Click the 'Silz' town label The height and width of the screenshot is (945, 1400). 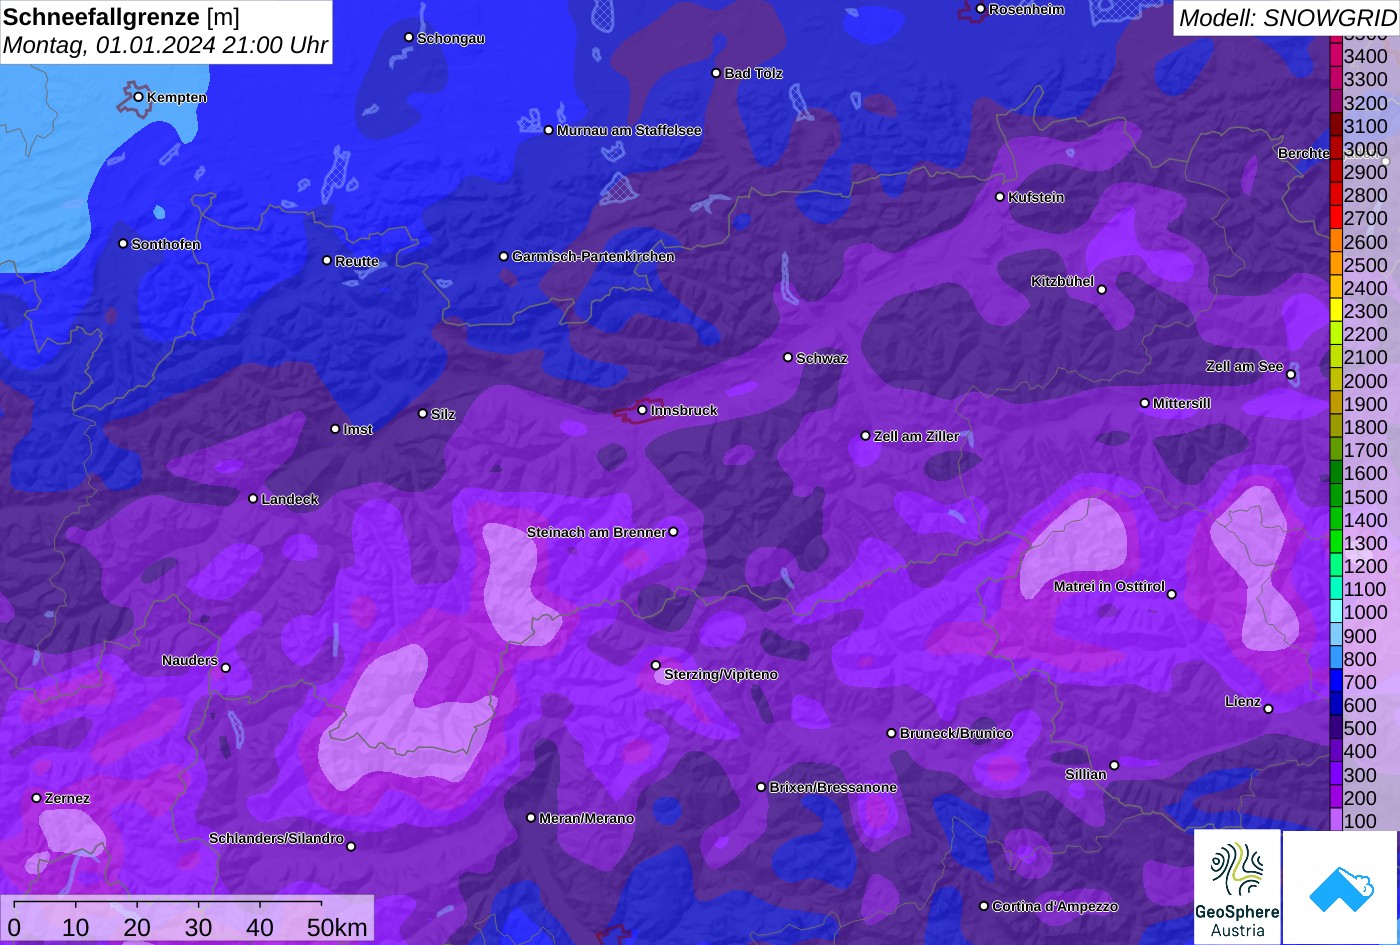443,415
